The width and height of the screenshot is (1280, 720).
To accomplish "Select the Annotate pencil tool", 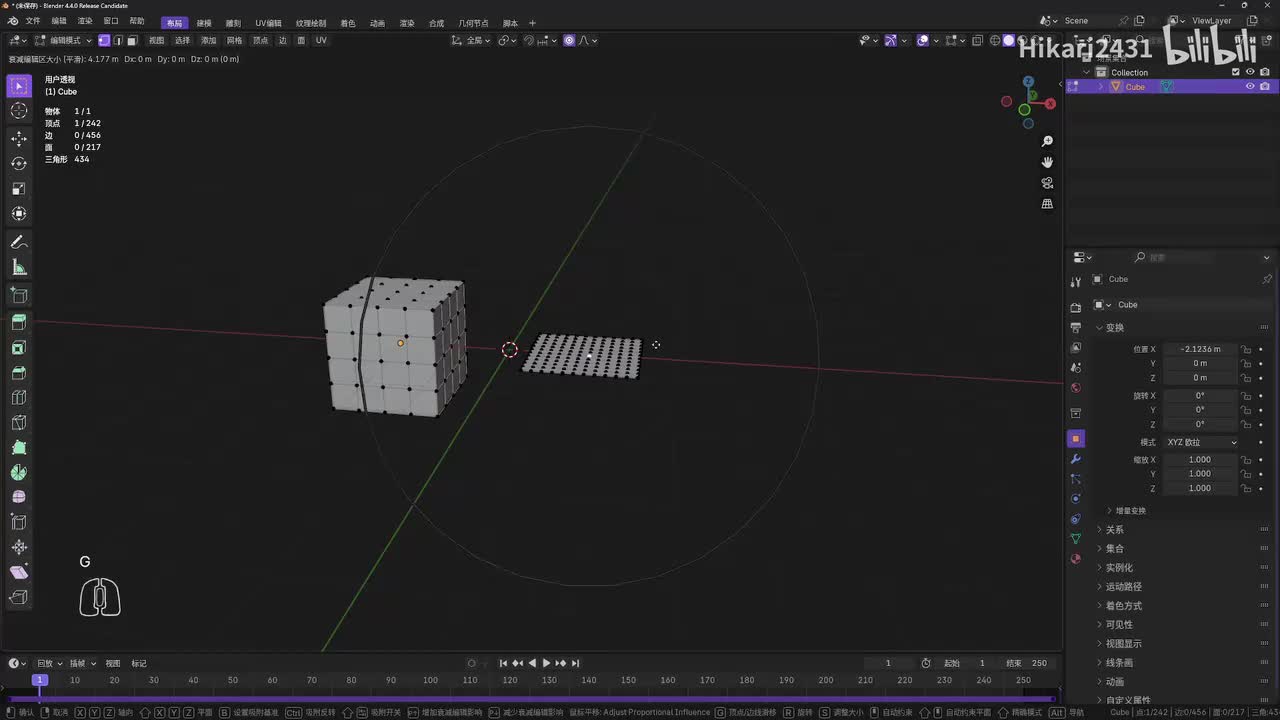I will pos(19,242).
